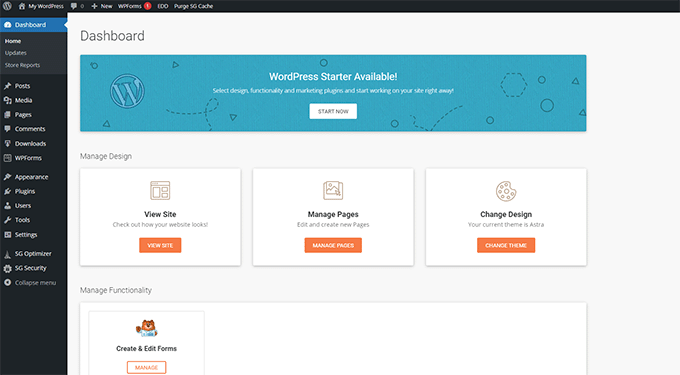
Task: Click the plus New icon in admin bar
Action: coord(94,6)
